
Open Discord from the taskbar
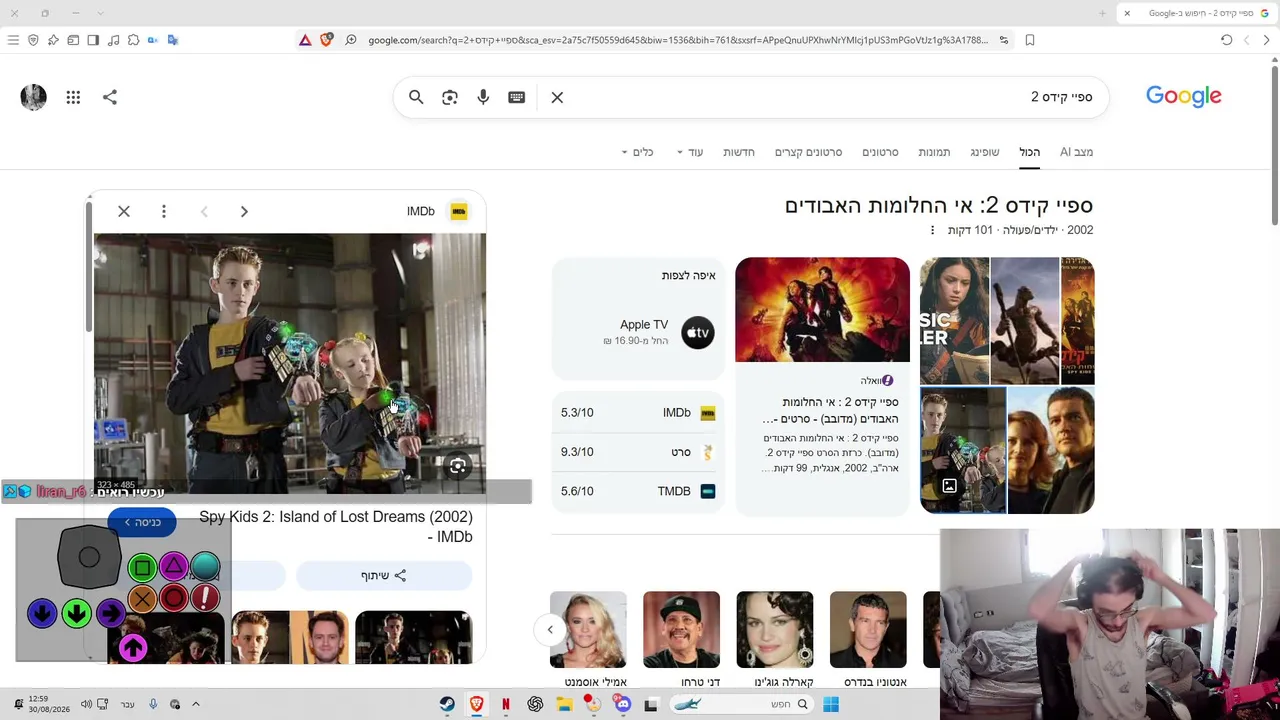[x=622, y=704]
